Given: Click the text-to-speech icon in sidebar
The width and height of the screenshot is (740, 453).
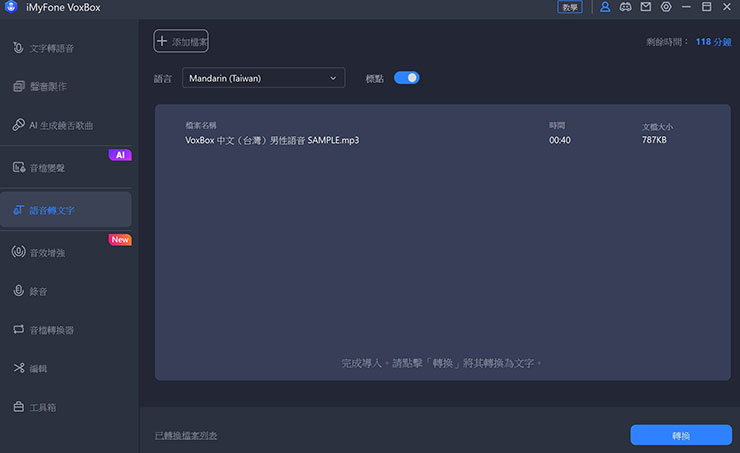Looking at the screenshot, I should (x=18, y=48).
